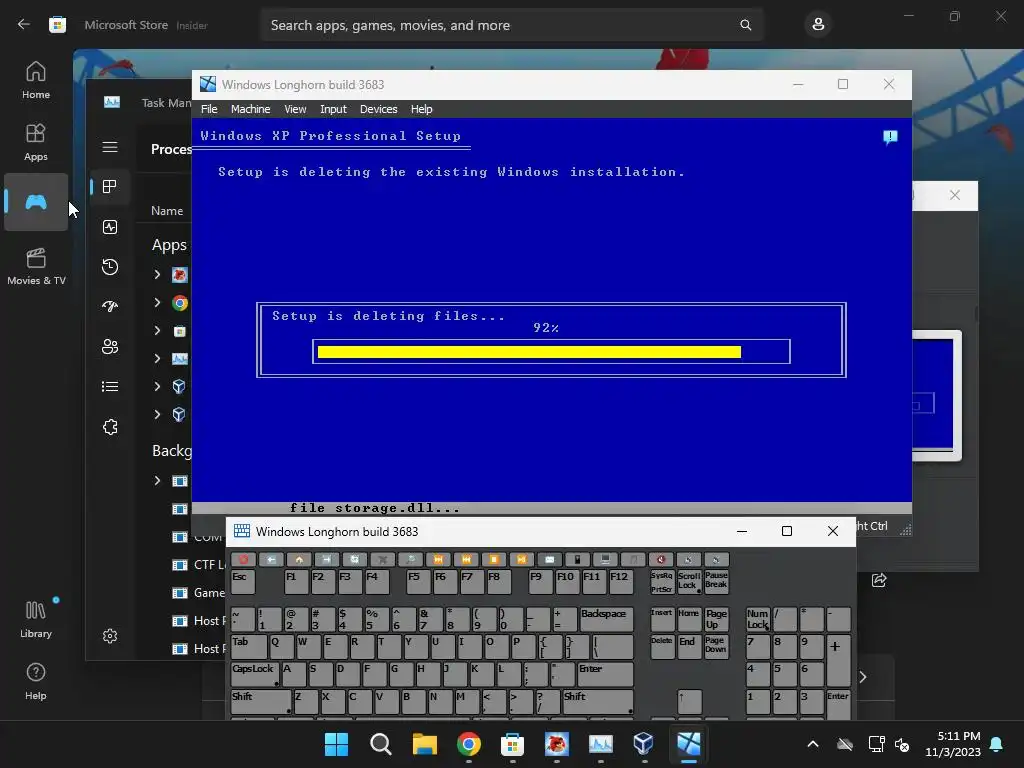
Task: Click F8 key on soft keyboard
Action: 499,582
